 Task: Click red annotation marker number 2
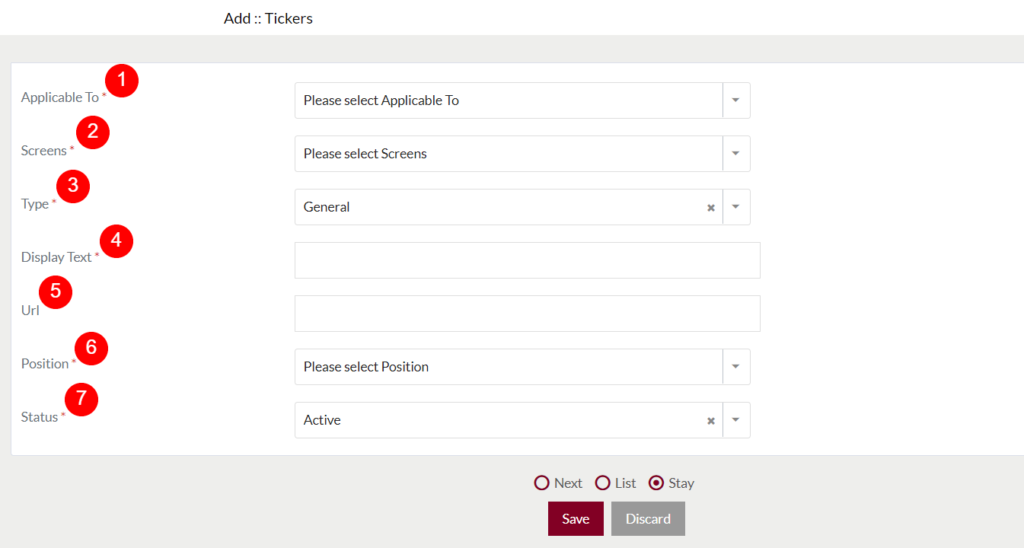point(93,132)
